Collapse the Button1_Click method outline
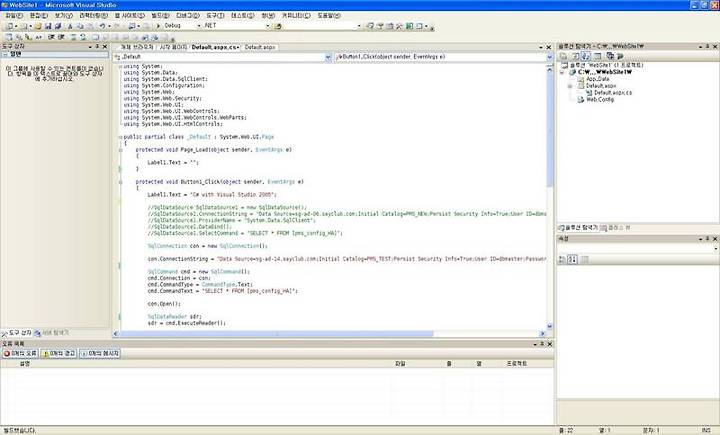Screen dimensions: 720x435 (x=120, y=182)
